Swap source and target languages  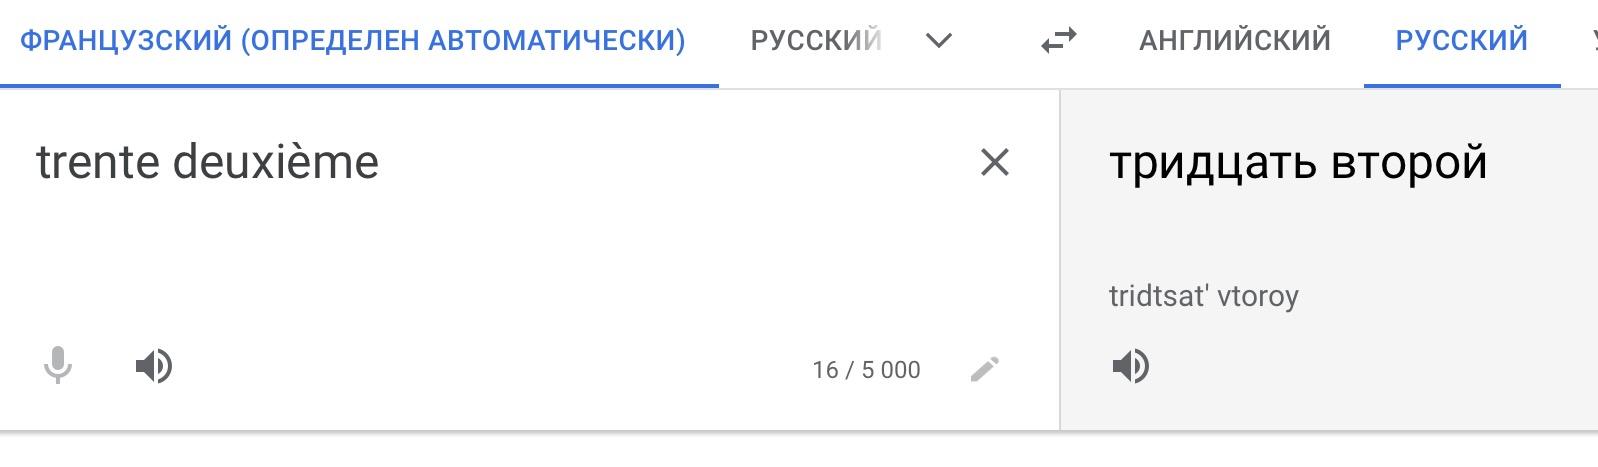point(1059,41)
